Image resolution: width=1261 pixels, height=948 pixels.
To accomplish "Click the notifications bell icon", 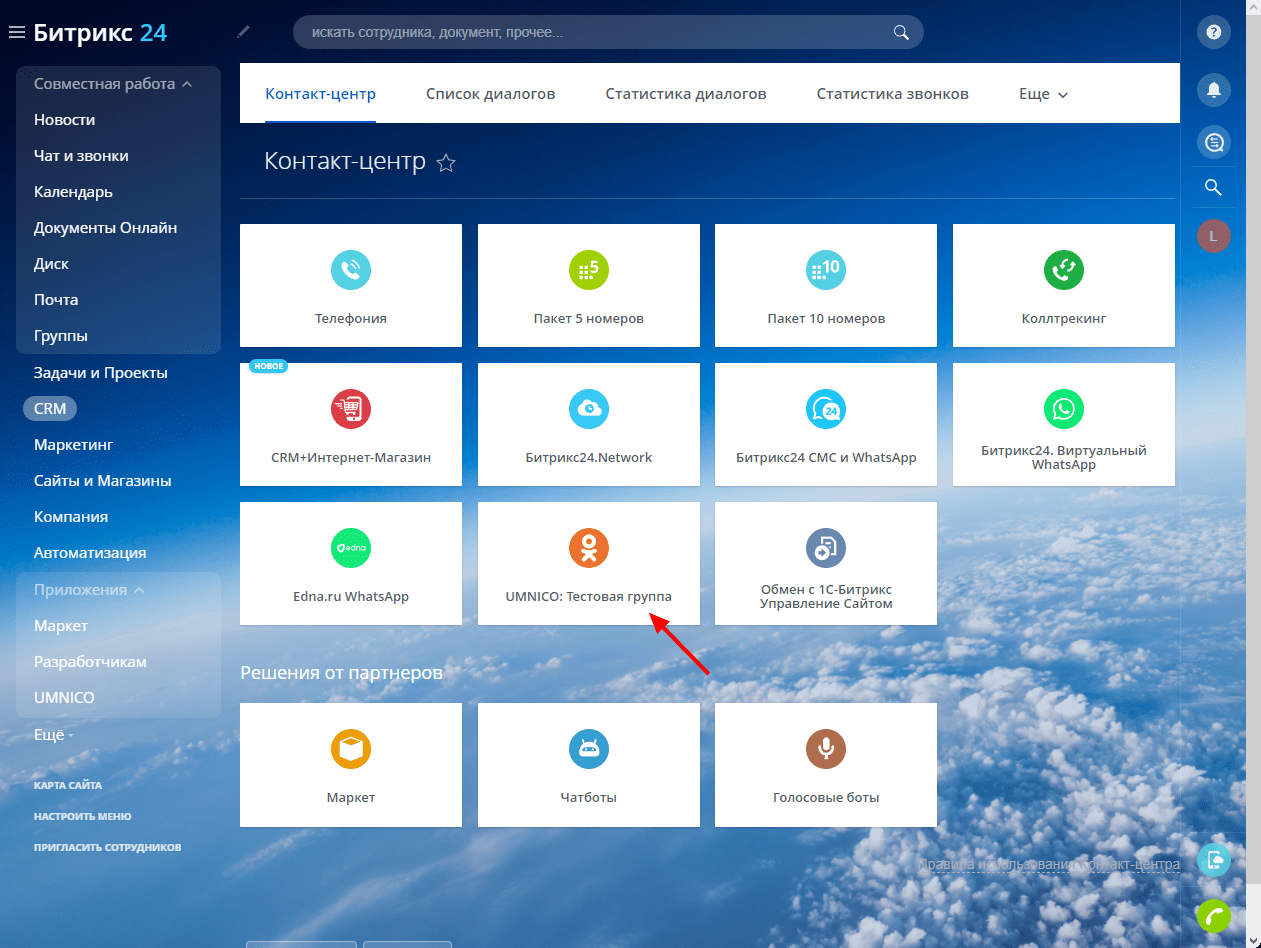I will click(x=1214, y=90).
